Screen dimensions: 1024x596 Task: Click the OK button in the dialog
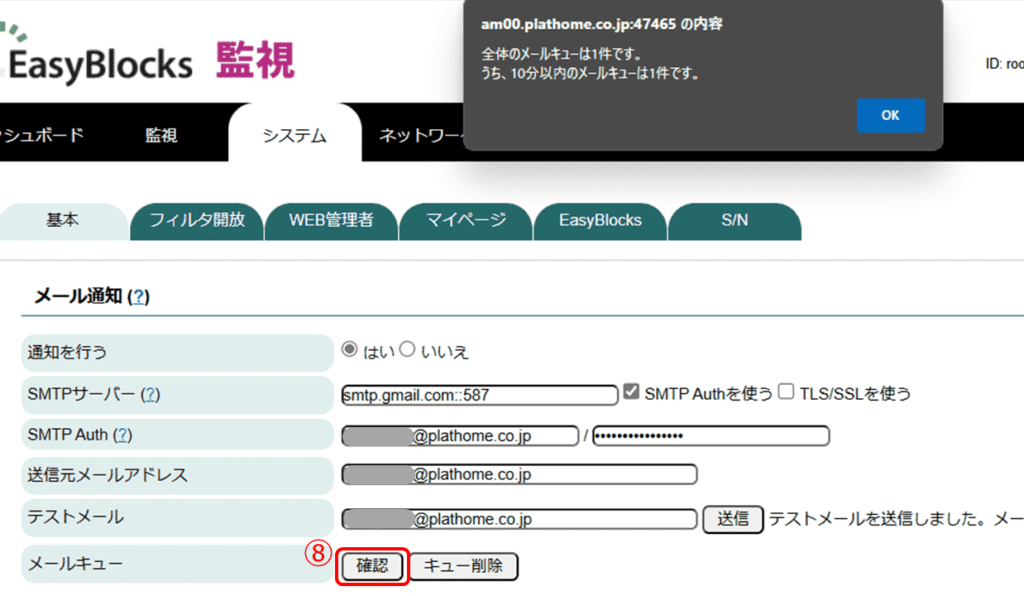coord(889,115)
